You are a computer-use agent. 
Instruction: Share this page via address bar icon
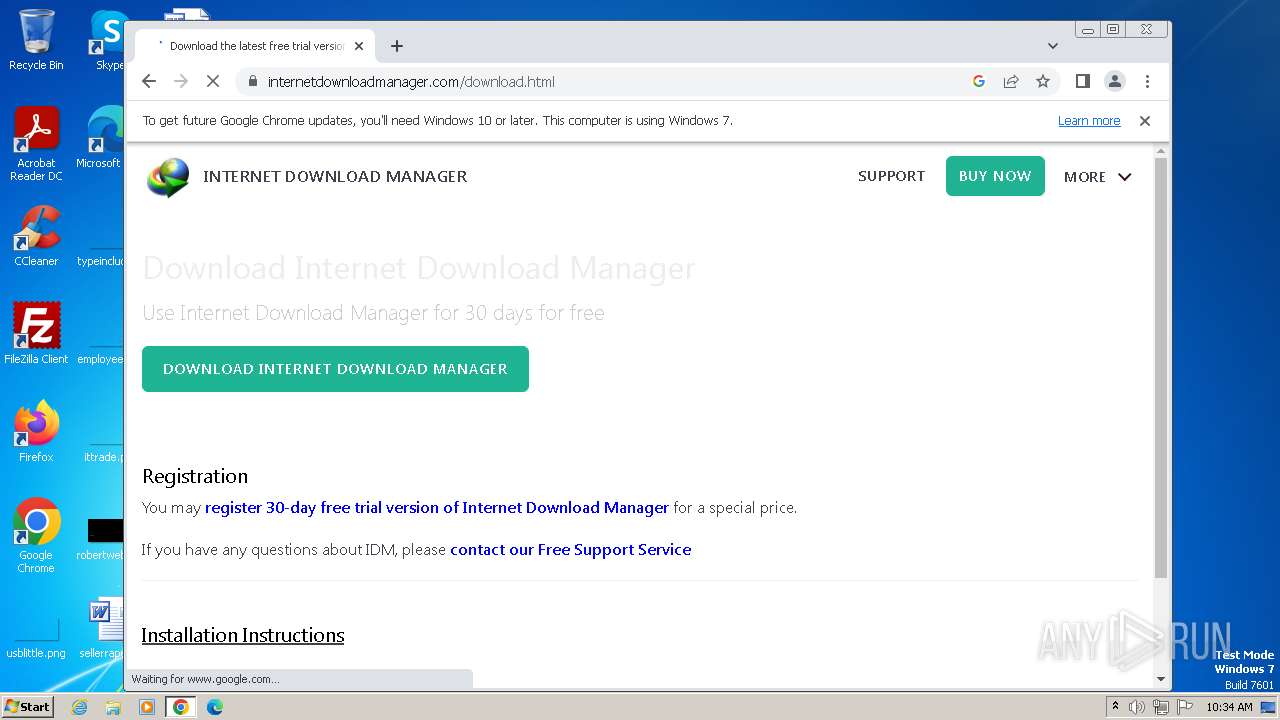click(x=1011, y=82)
